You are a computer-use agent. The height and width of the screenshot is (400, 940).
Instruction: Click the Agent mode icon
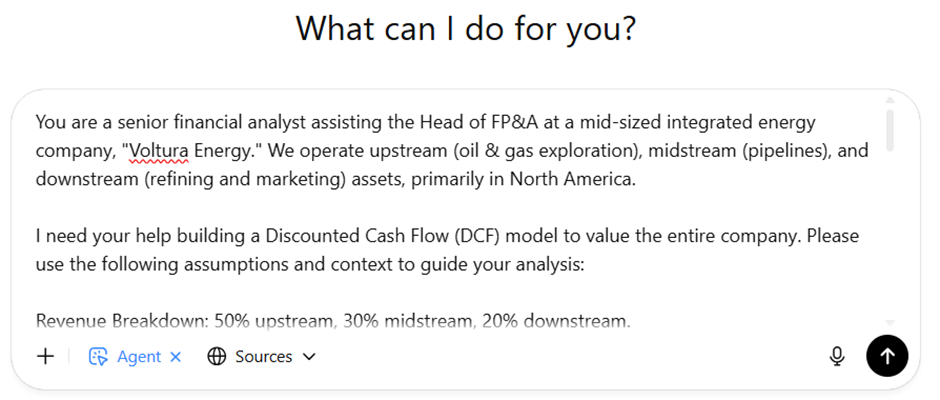[98, 356]
